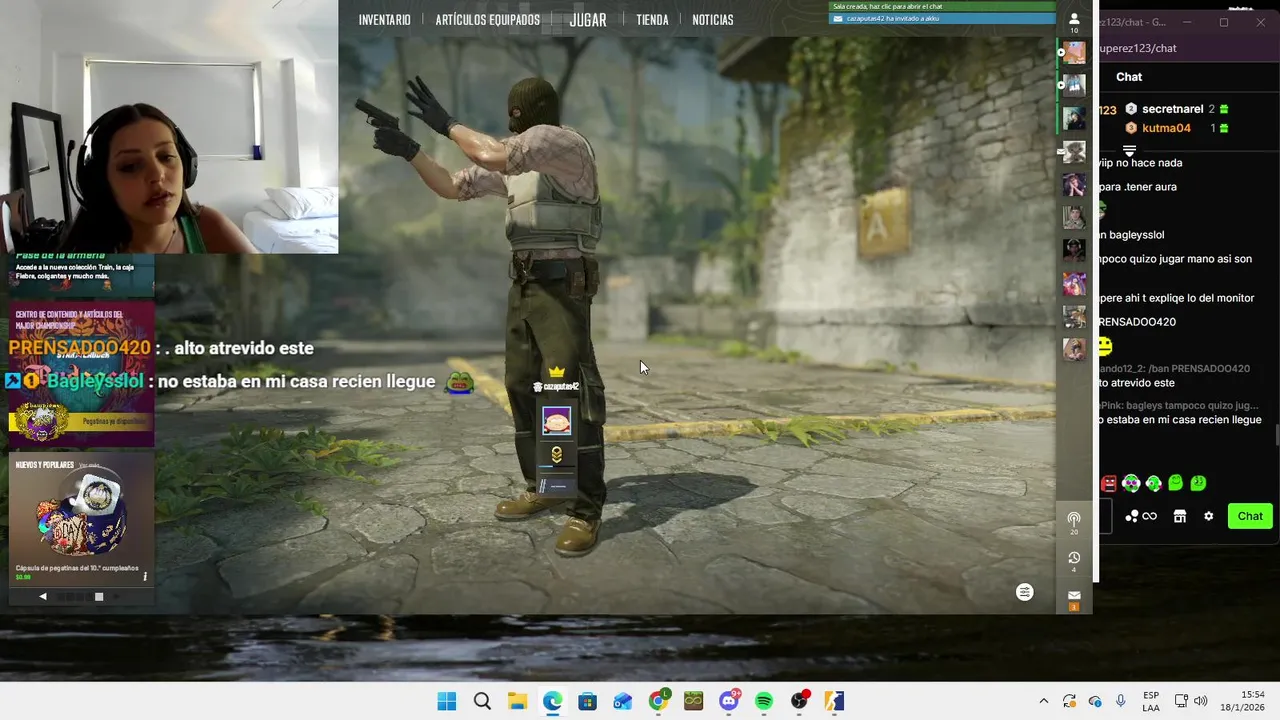Select the red angry emote in chat
Viewport: 1280px width, 720px height.
coord(1108,483)
